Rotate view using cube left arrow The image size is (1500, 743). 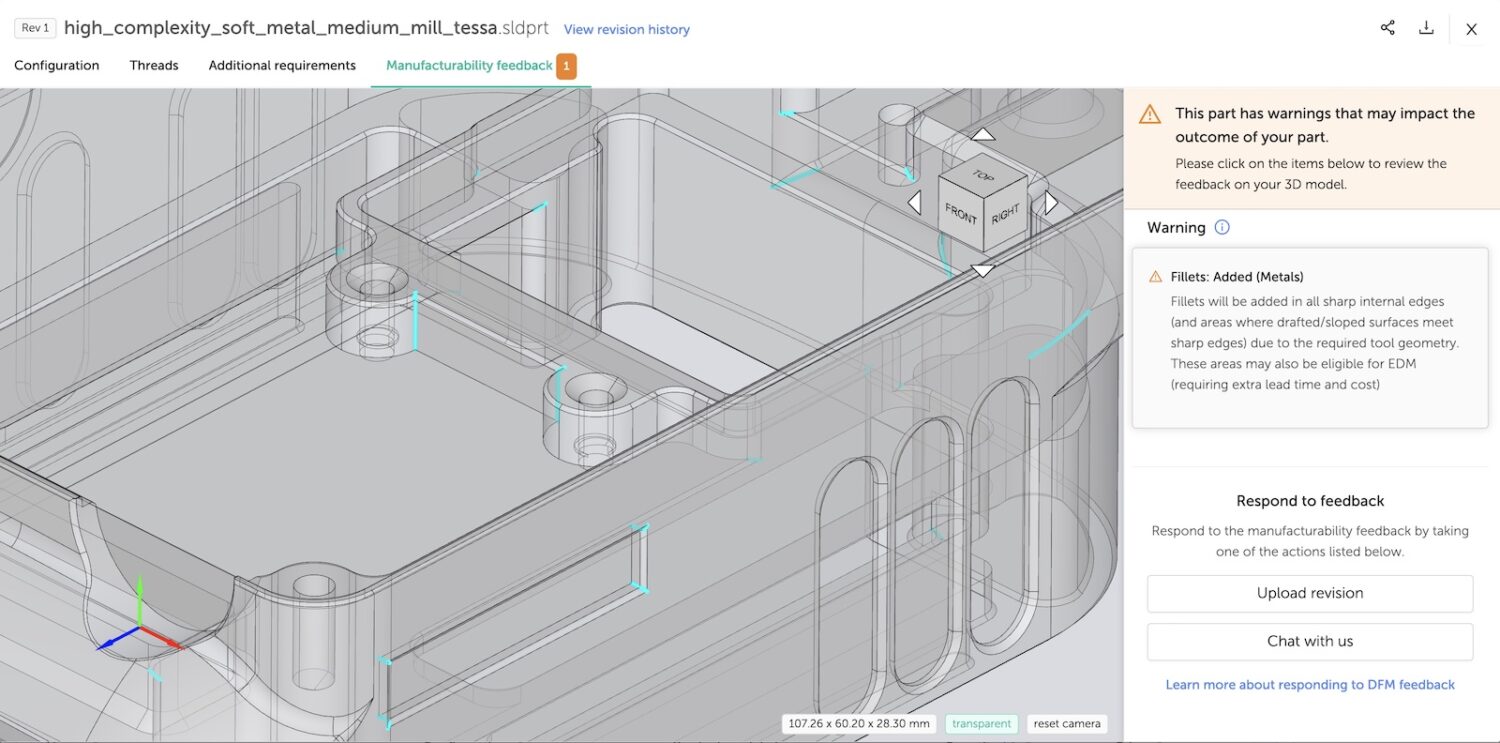(x=914, y=203)
